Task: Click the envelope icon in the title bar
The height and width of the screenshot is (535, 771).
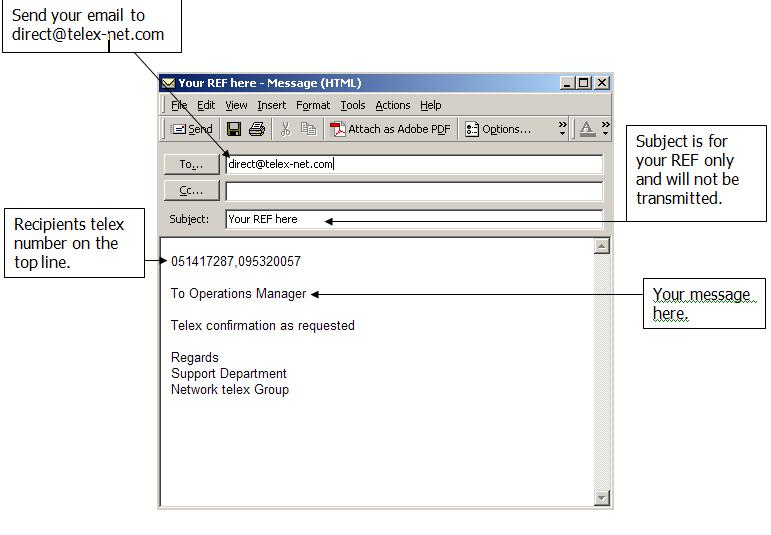Action: pyautogui.click(x=169, y=83)
